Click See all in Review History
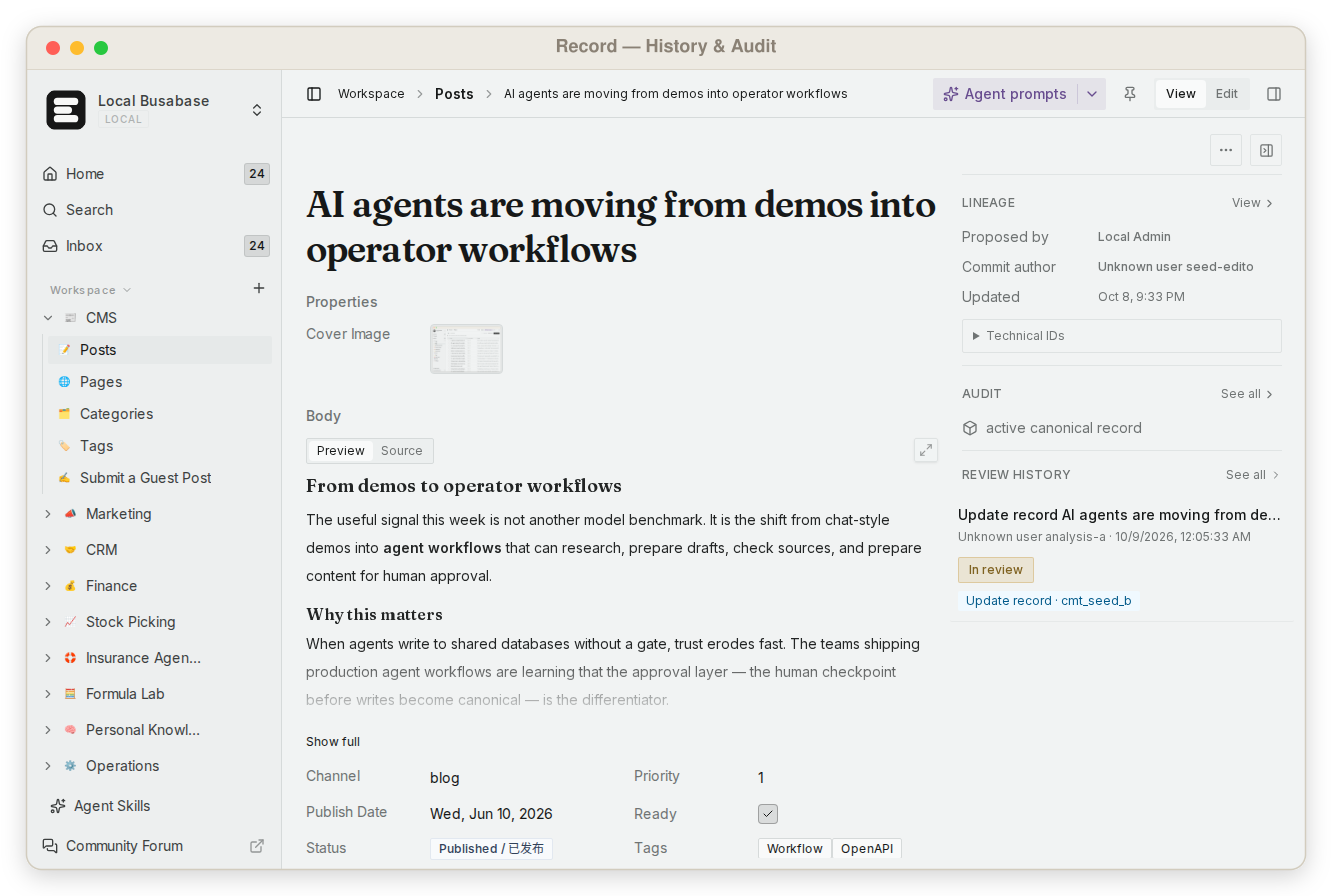Image resolution: width=1332 pixels, height=896 pixels. coord(1252,475)
